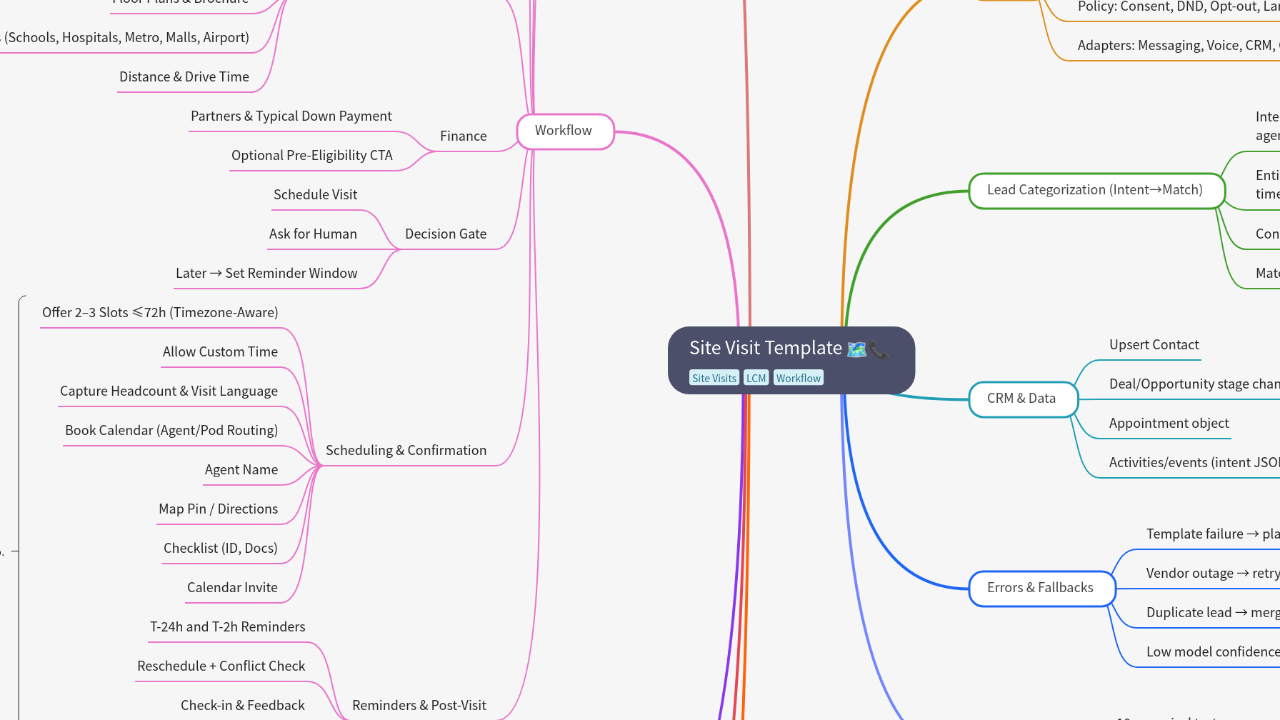Select the Site Visit Template central node

tap(791, 360)
